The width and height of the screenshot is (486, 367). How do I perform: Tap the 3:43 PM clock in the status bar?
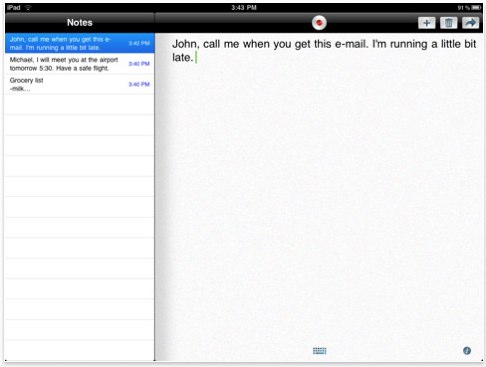[x=244, y=7]
